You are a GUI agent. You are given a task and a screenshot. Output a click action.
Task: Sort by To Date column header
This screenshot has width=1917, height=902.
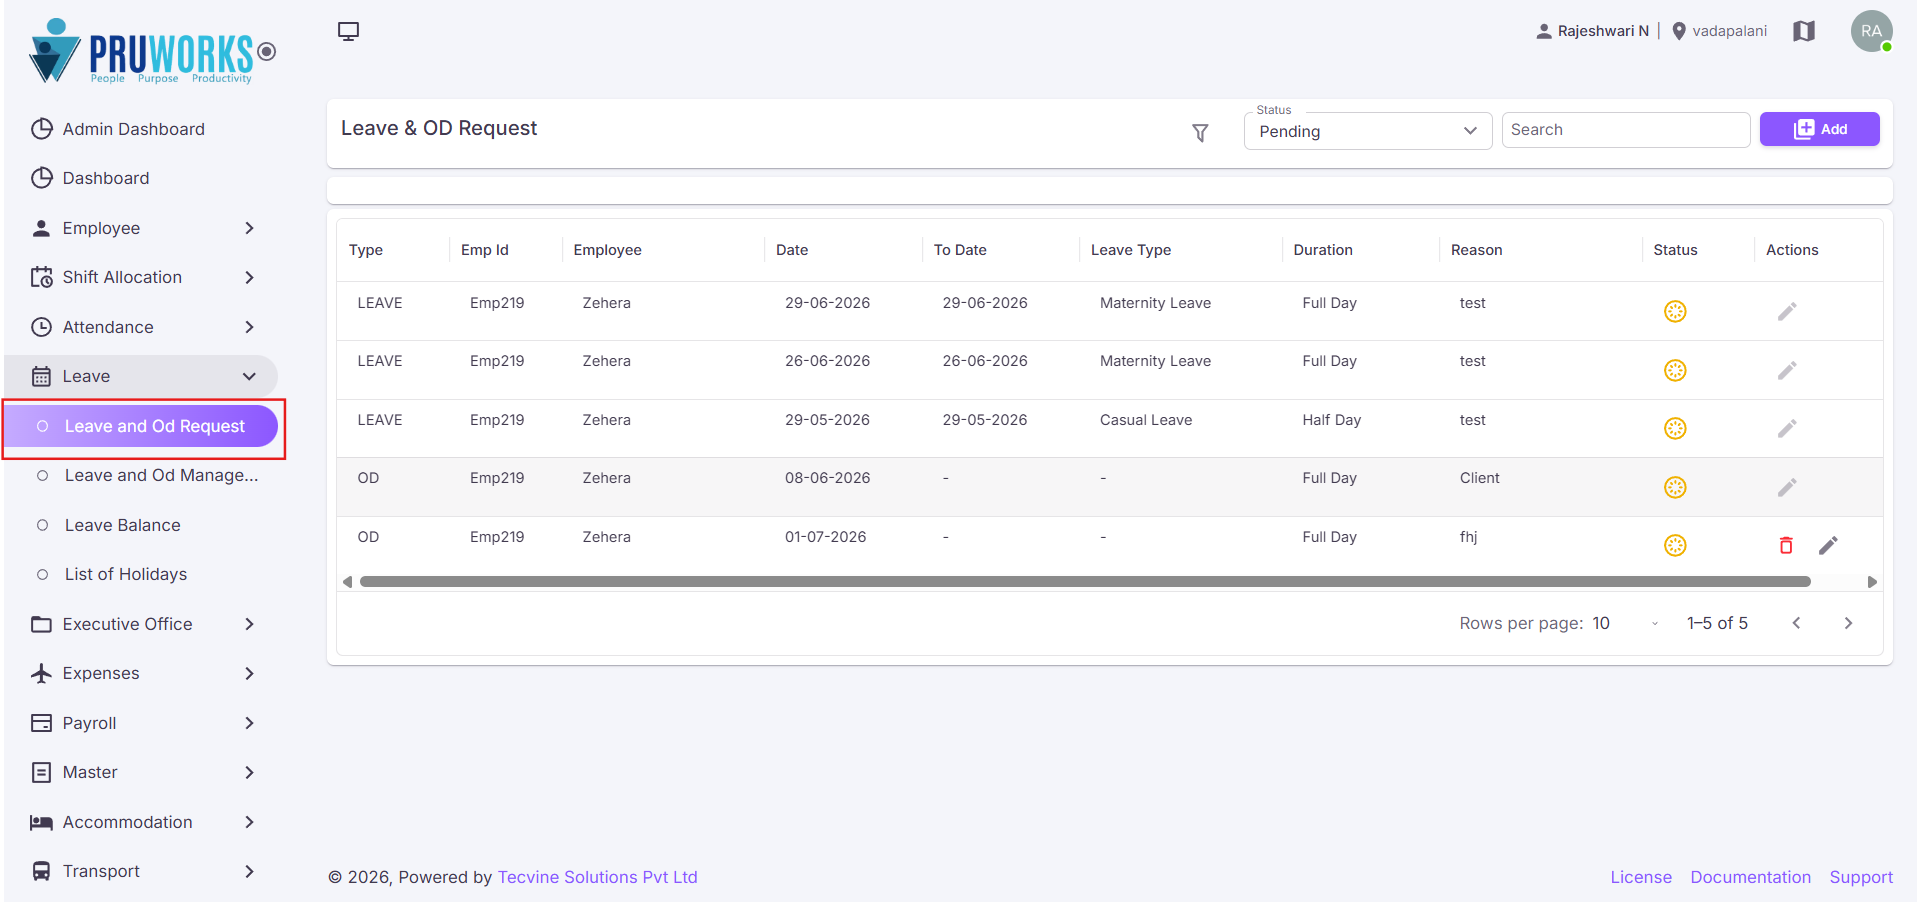(x=960, y=250)
